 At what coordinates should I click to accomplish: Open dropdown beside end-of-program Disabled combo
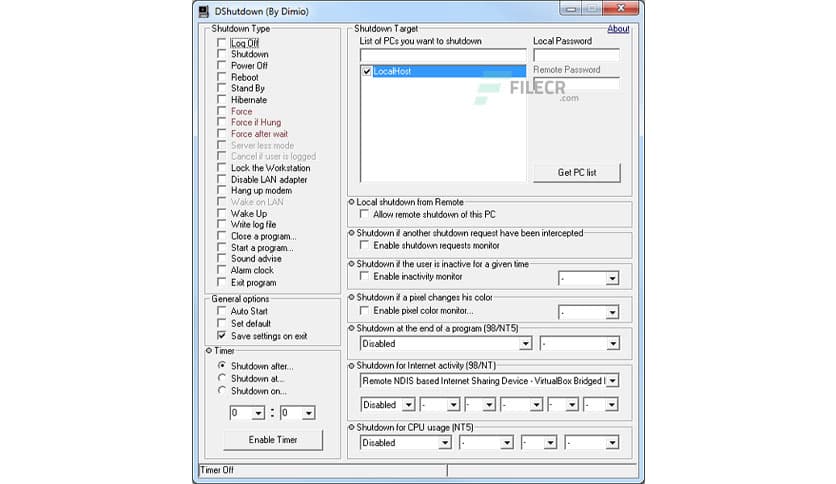tap(613, 344)
